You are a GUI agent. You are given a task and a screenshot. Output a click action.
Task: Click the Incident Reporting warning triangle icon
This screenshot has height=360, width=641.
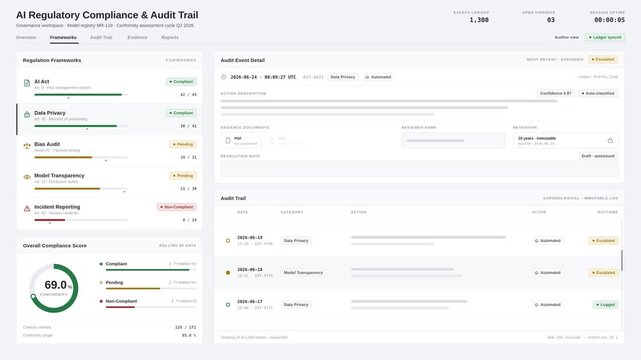[27, 208]
